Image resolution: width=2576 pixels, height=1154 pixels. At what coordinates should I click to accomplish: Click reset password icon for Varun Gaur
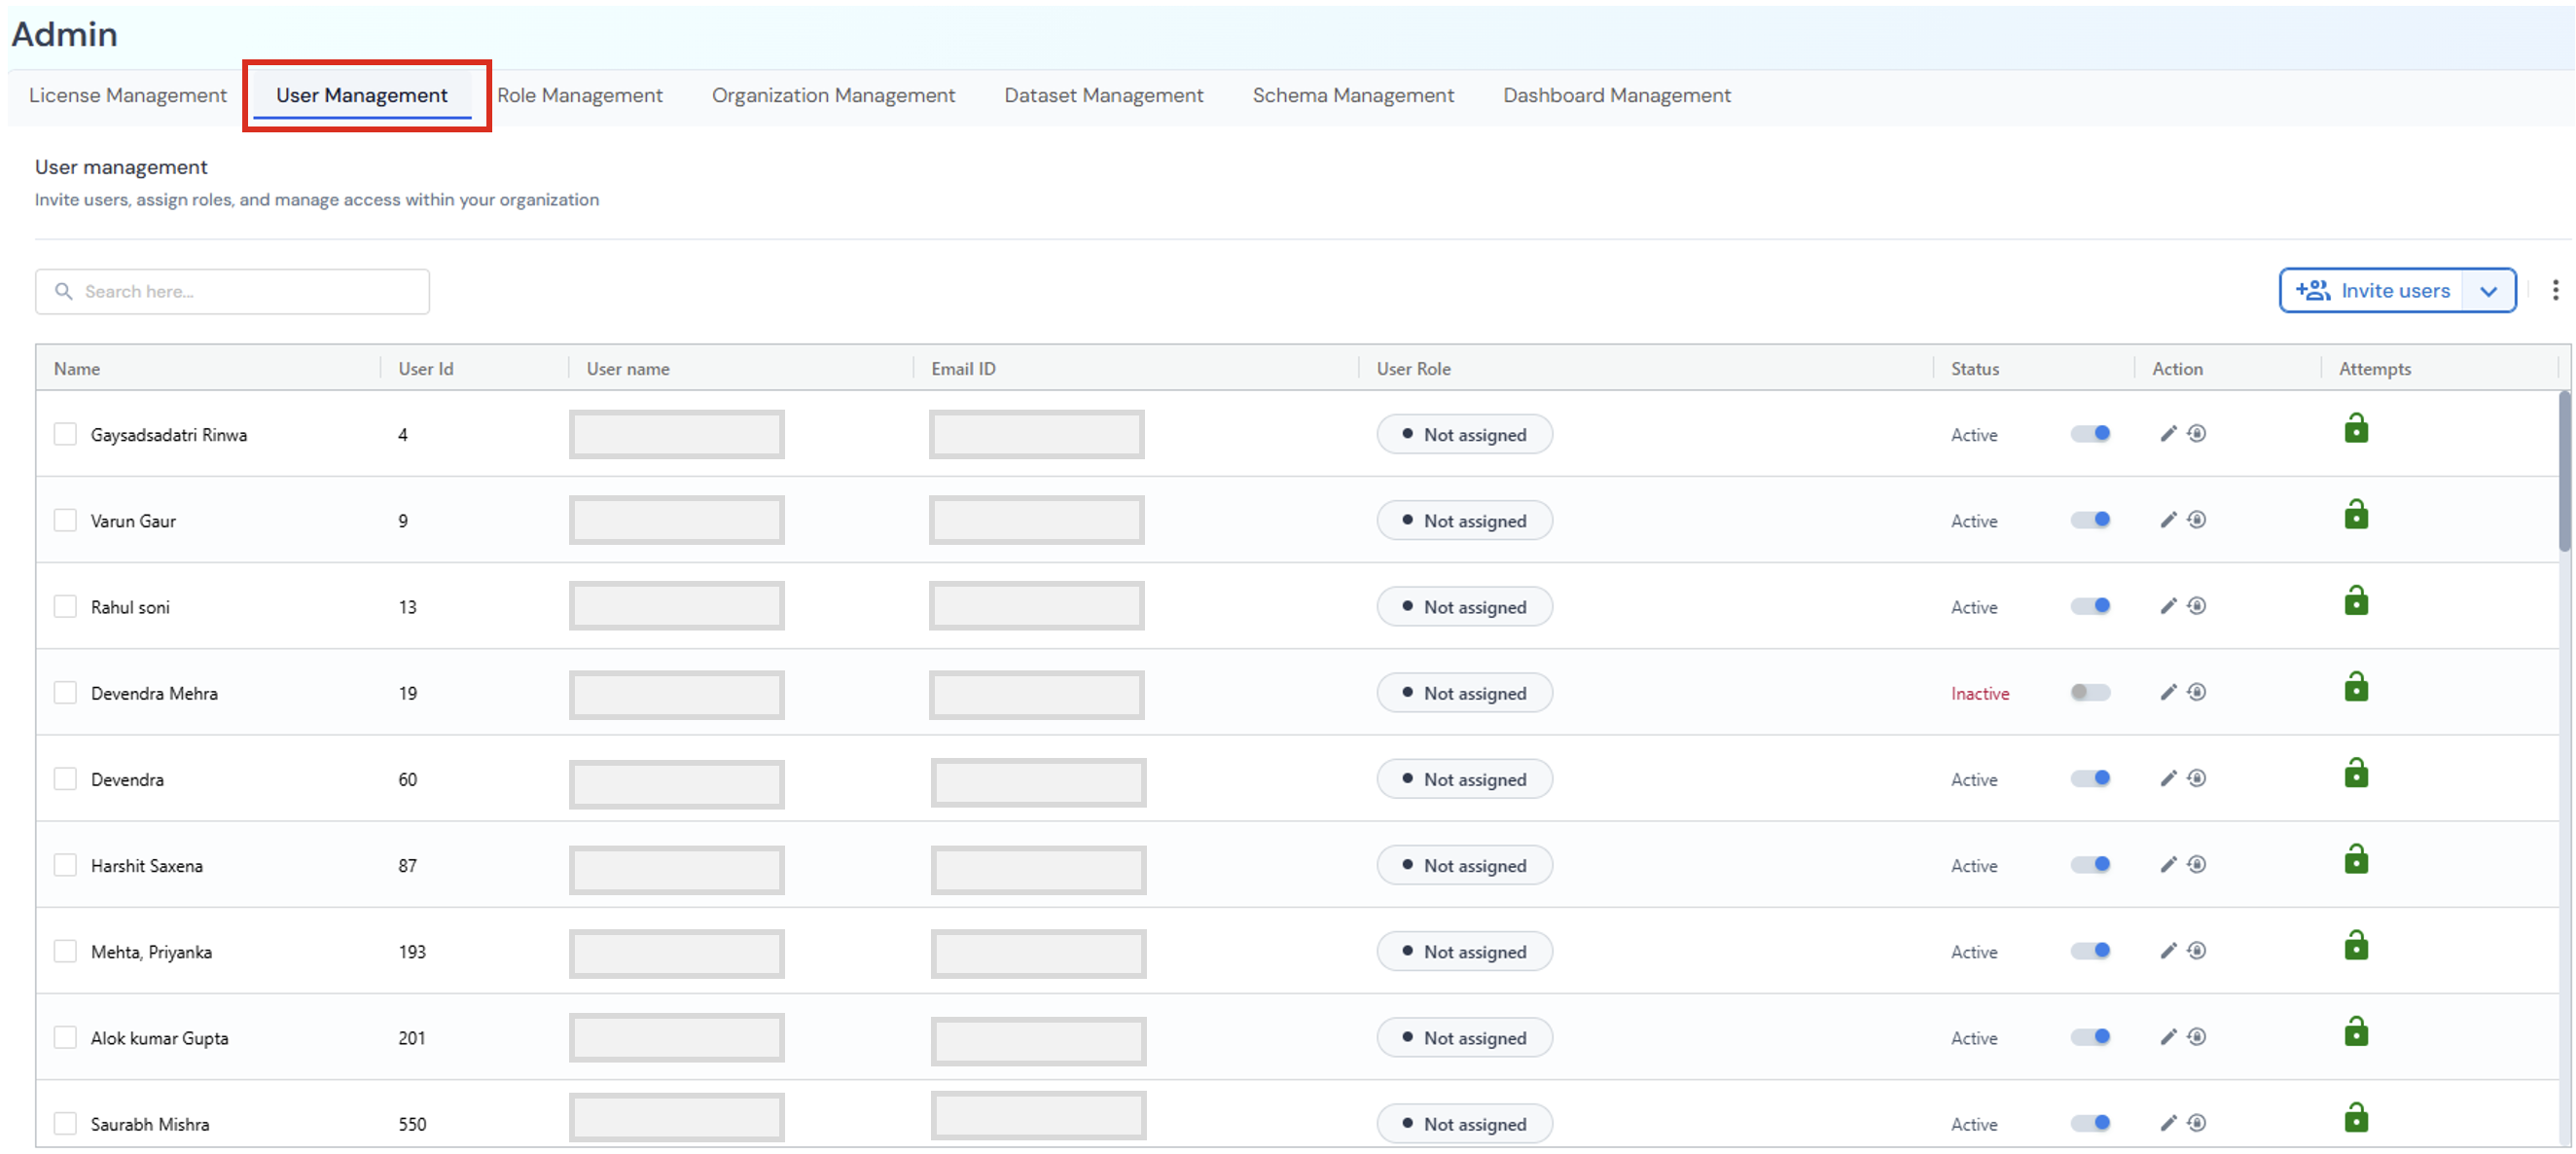pos(2197,520)
